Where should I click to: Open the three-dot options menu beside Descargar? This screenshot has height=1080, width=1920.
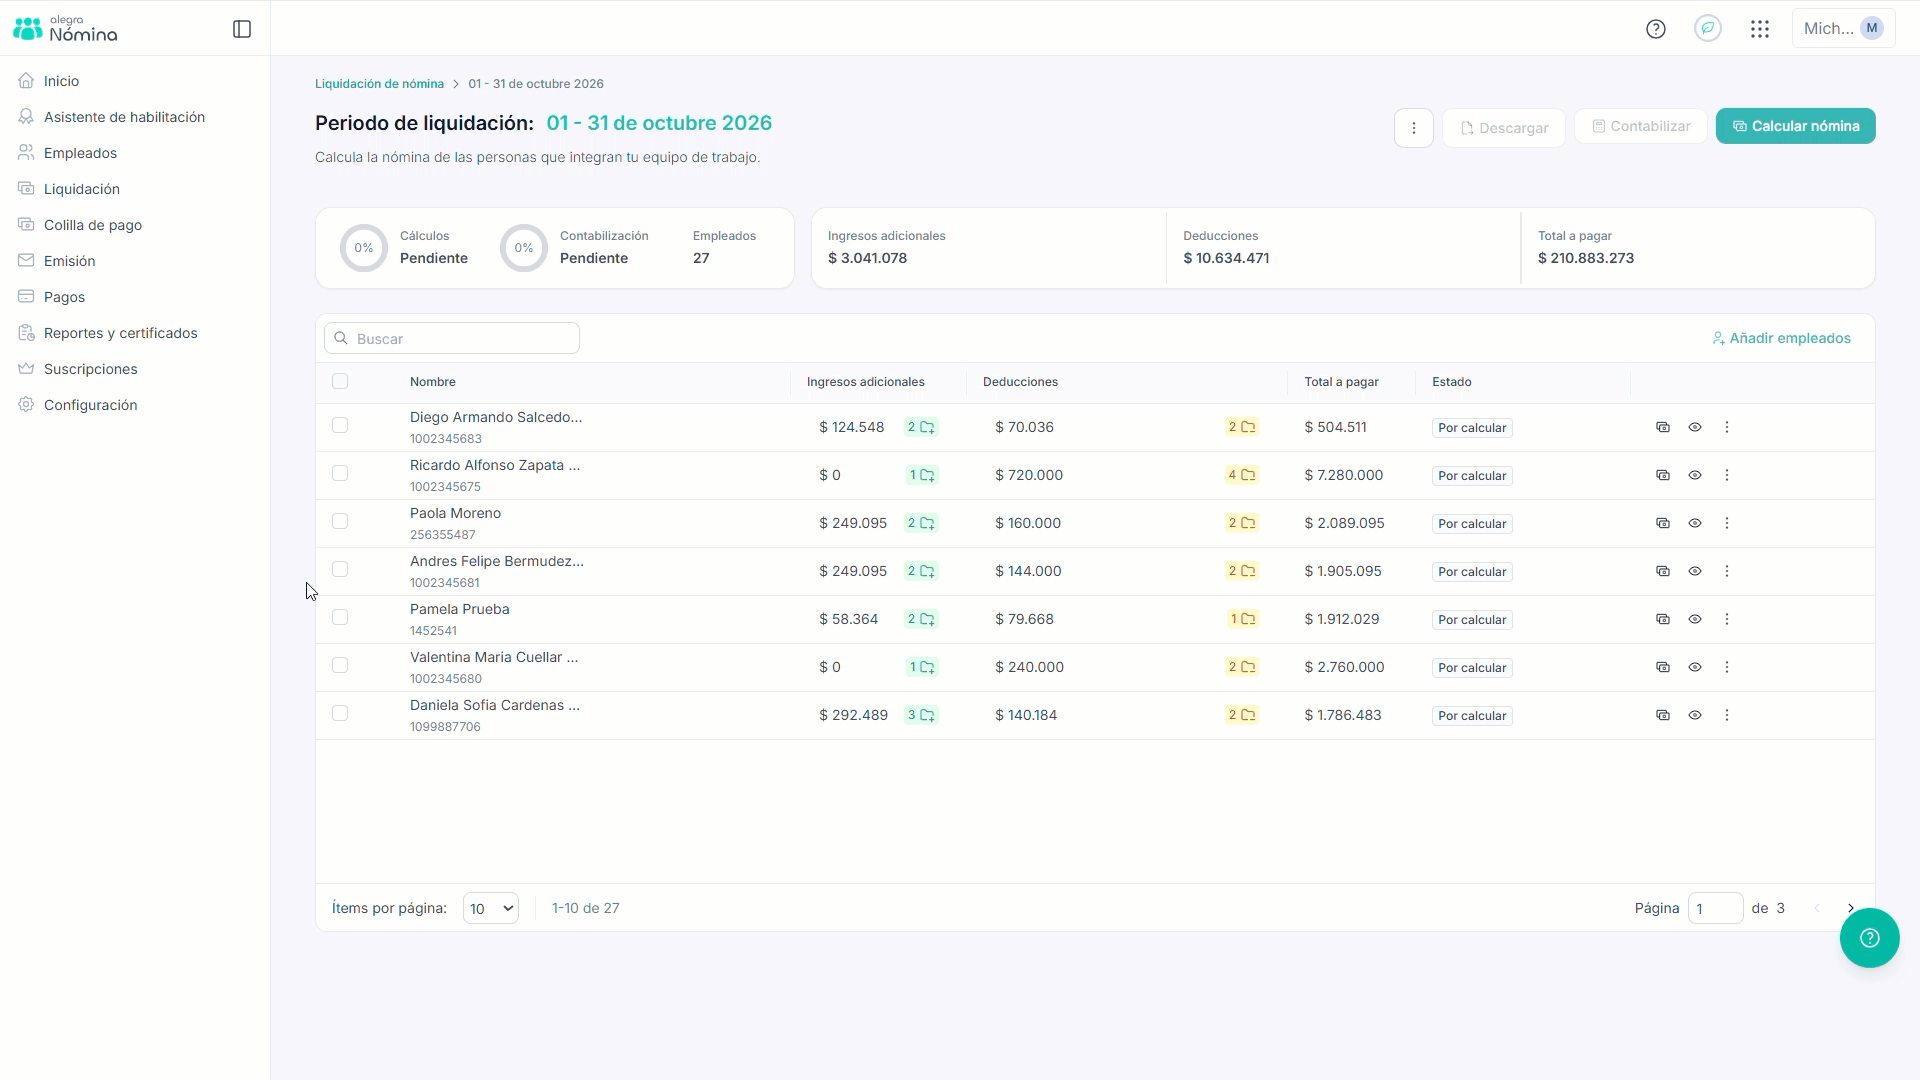tap(1414, 128)
